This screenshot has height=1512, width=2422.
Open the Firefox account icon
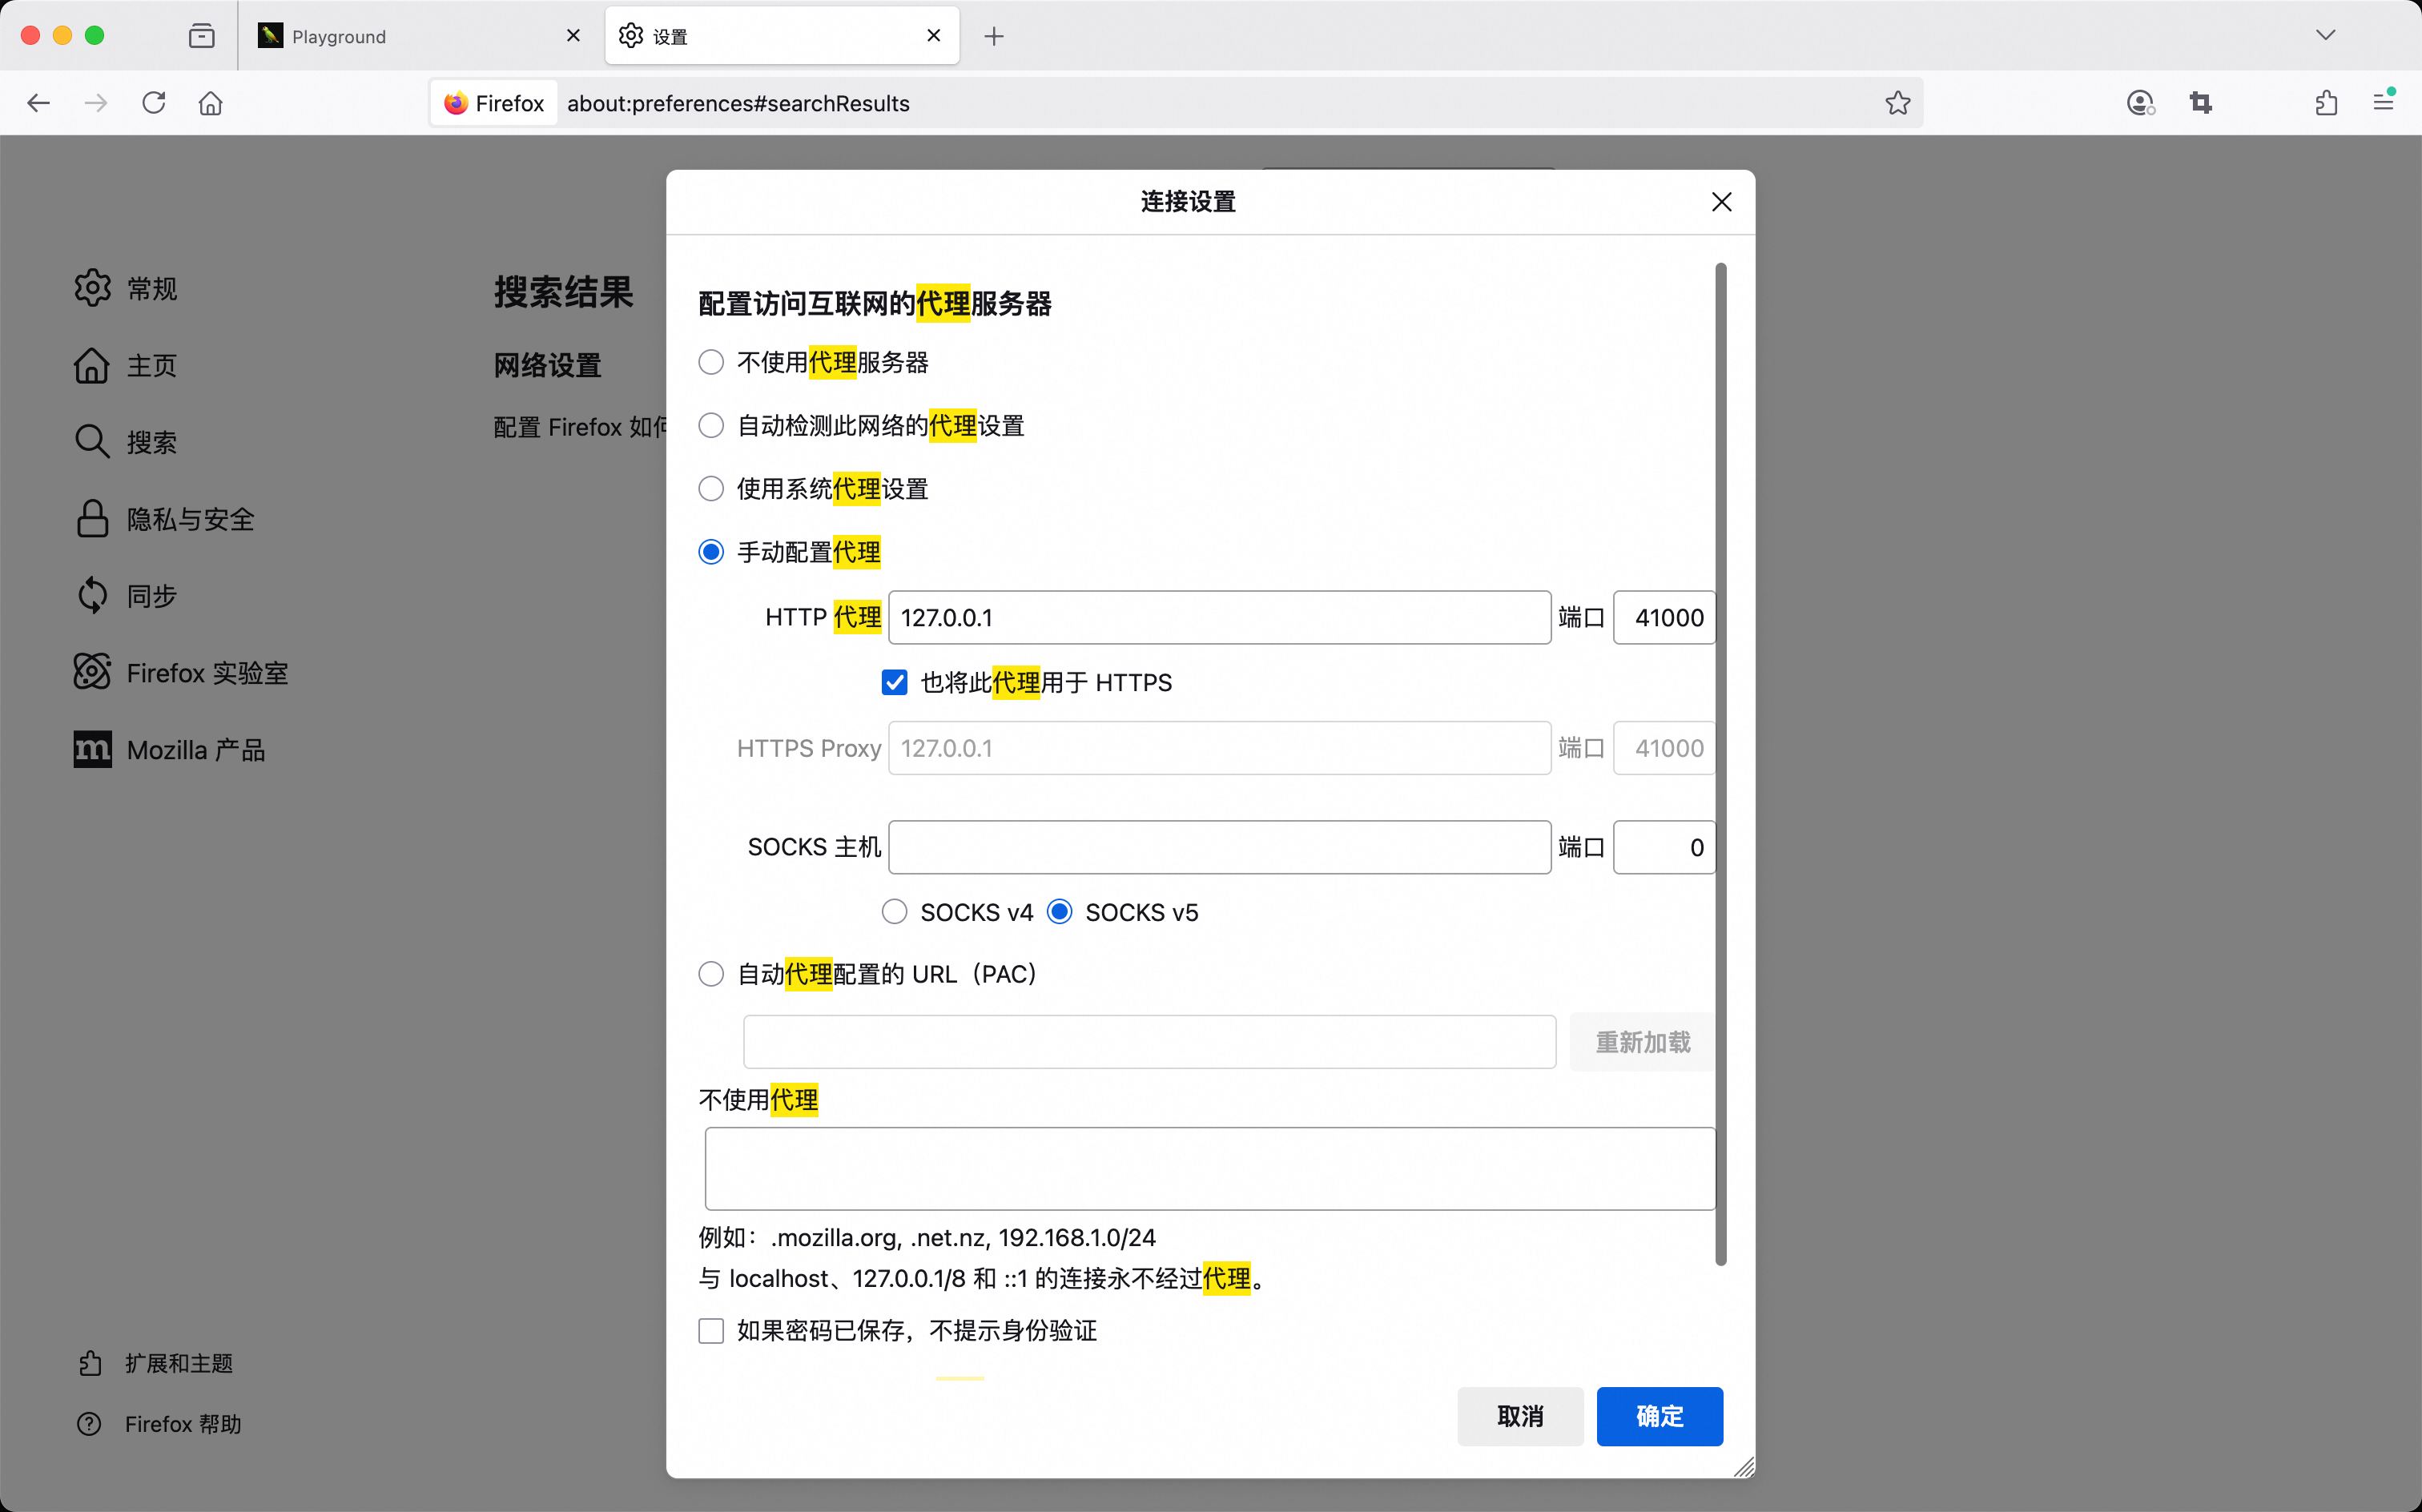2139,103
